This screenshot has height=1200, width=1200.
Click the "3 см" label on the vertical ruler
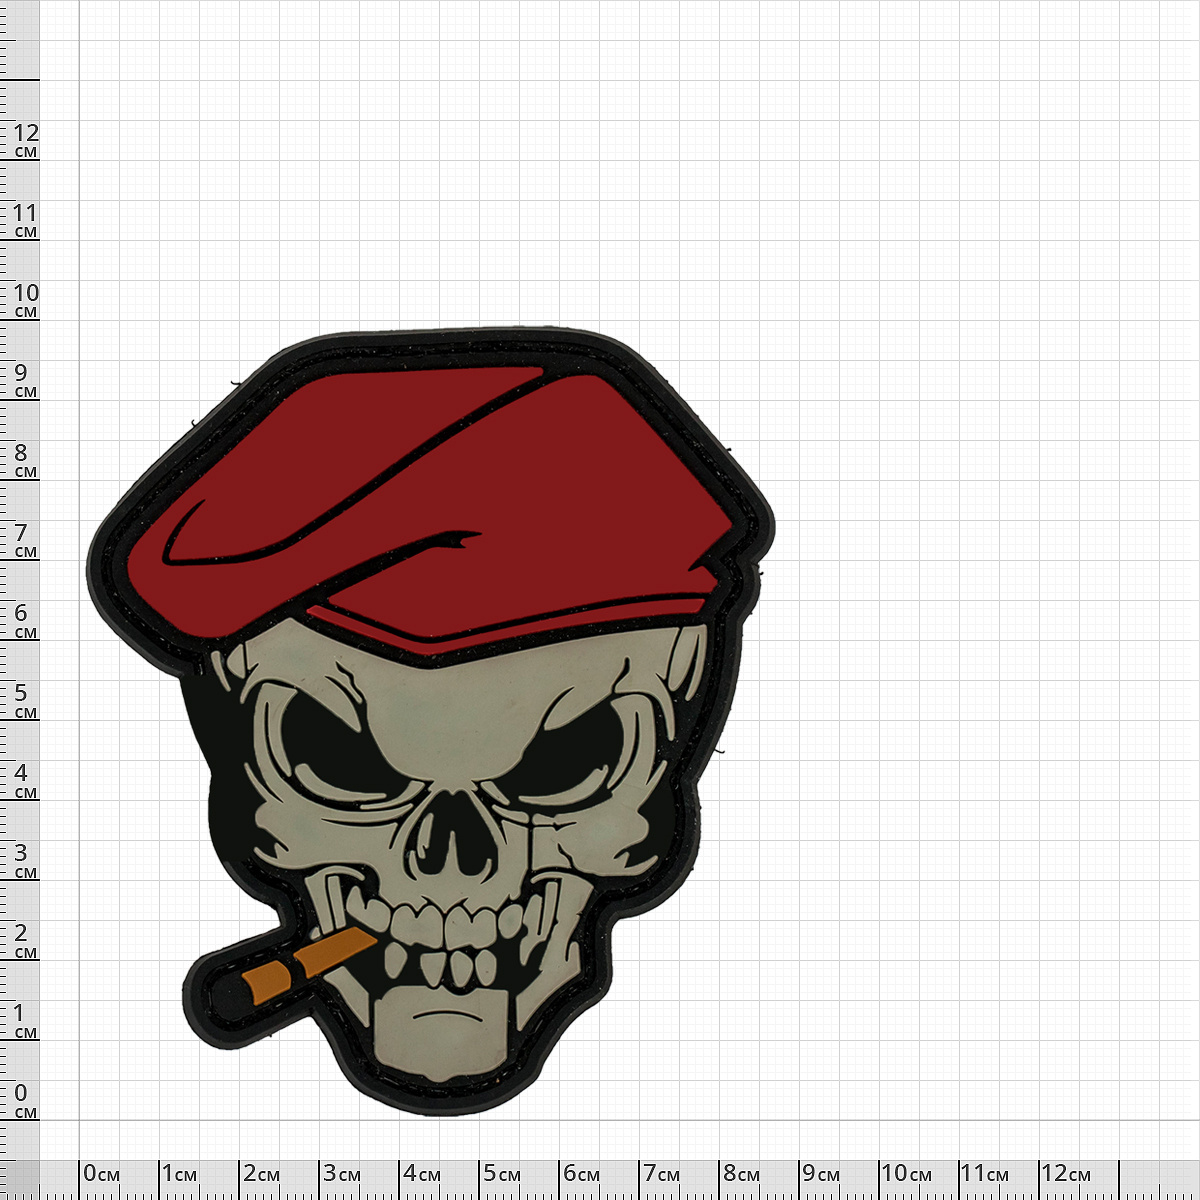pos(26,861)
